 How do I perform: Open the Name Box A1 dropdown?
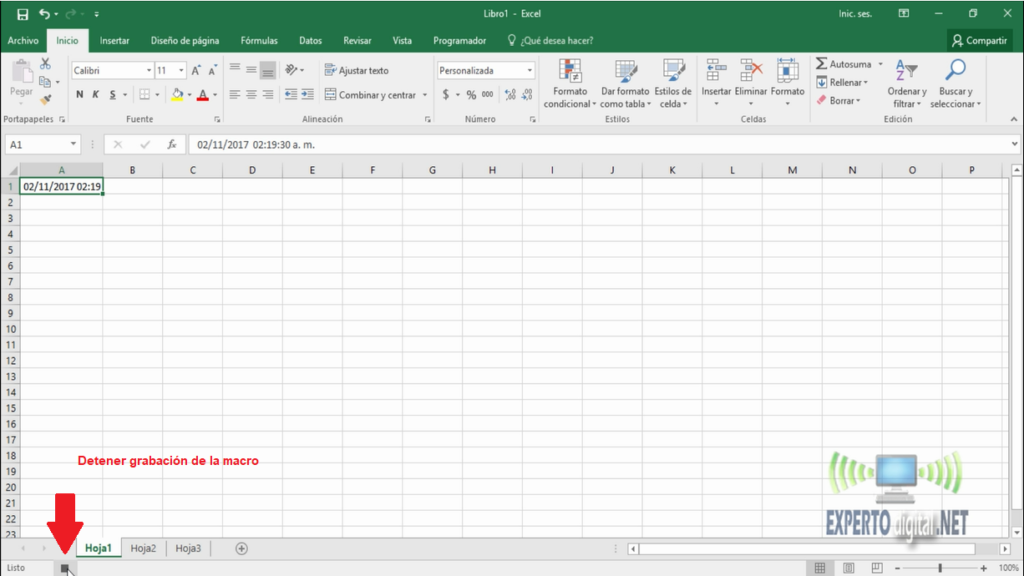(74, 145)
